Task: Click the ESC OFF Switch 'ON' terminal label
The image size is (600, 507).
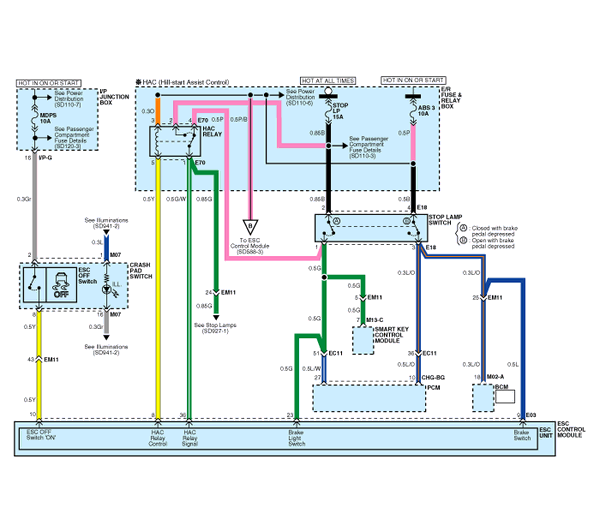Action: point(41,435)
